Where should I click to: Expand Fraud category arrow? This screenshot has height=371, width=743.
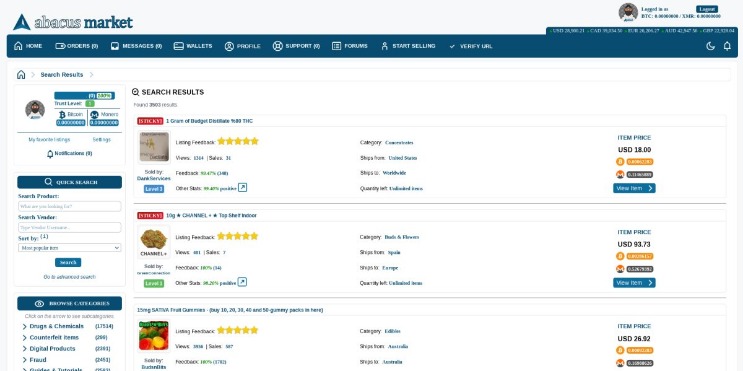coord(24,360)
